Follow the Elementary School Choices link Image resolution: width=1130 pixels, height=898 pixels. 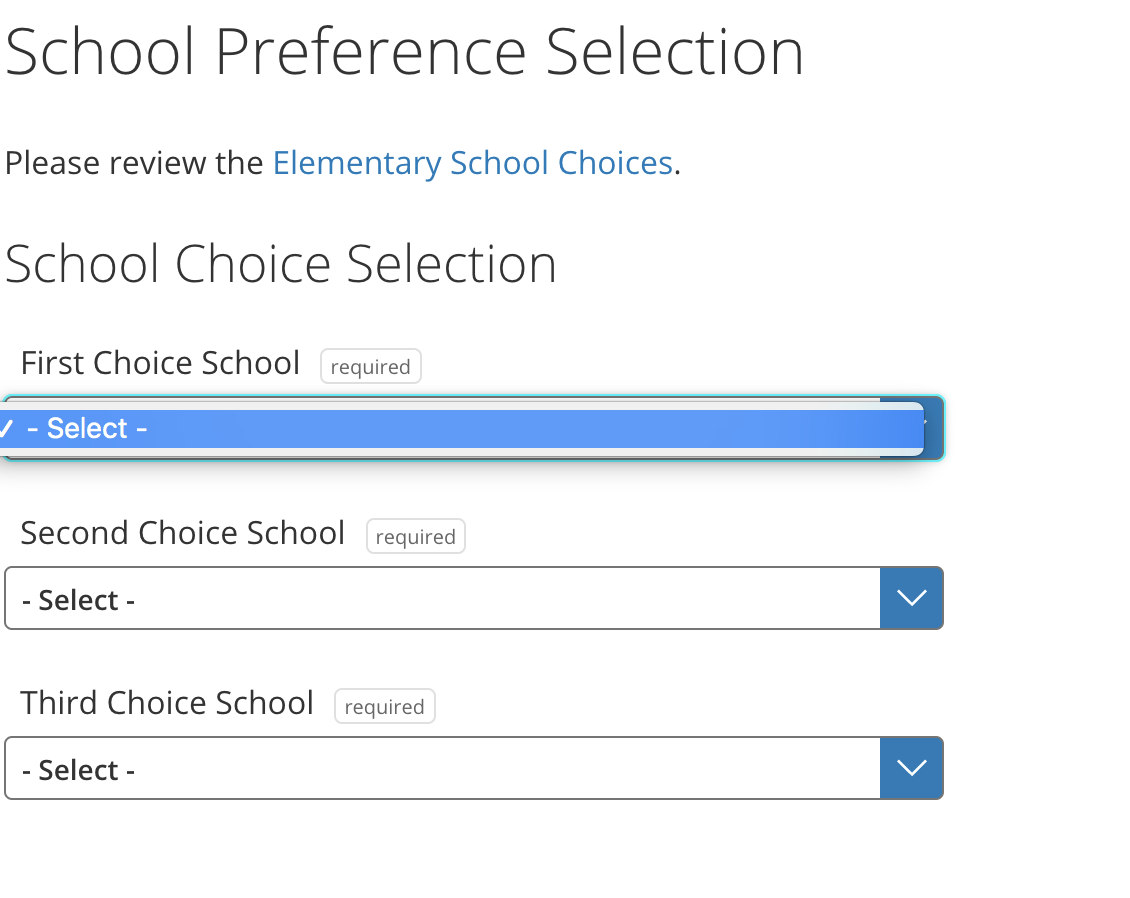pyautogui.click(x=472, y=162)
